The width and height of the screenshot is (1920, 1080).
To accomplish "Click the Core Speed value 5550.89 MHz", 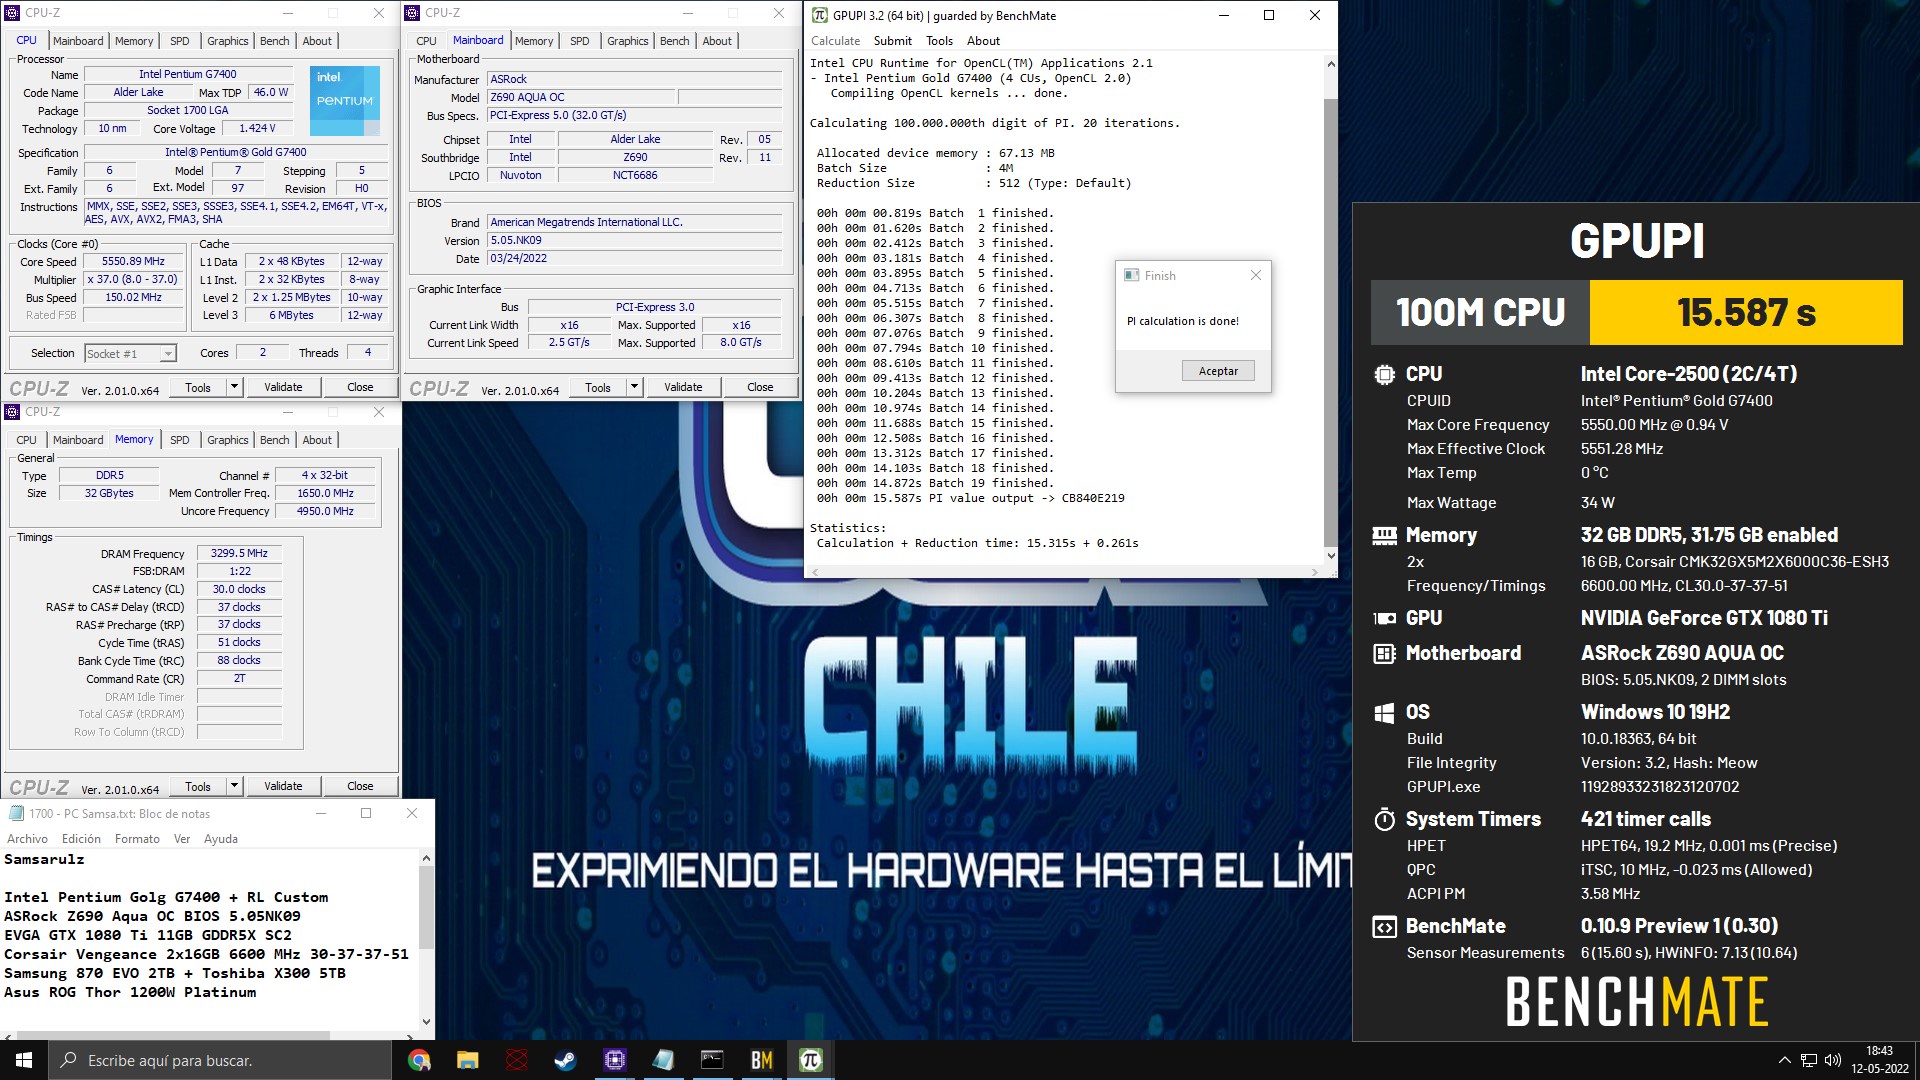I will [133, 262].
